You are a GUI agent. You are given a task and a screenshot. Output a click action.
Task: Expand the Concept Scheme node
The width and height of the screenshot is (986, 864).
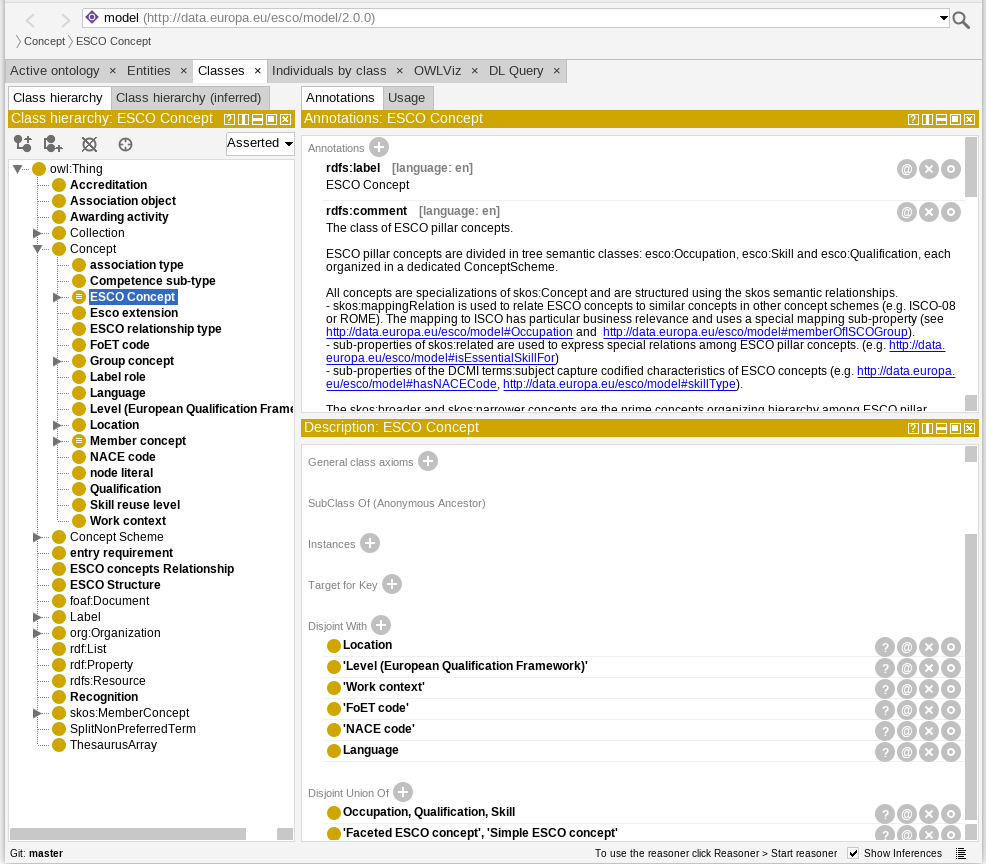(38, 537)
